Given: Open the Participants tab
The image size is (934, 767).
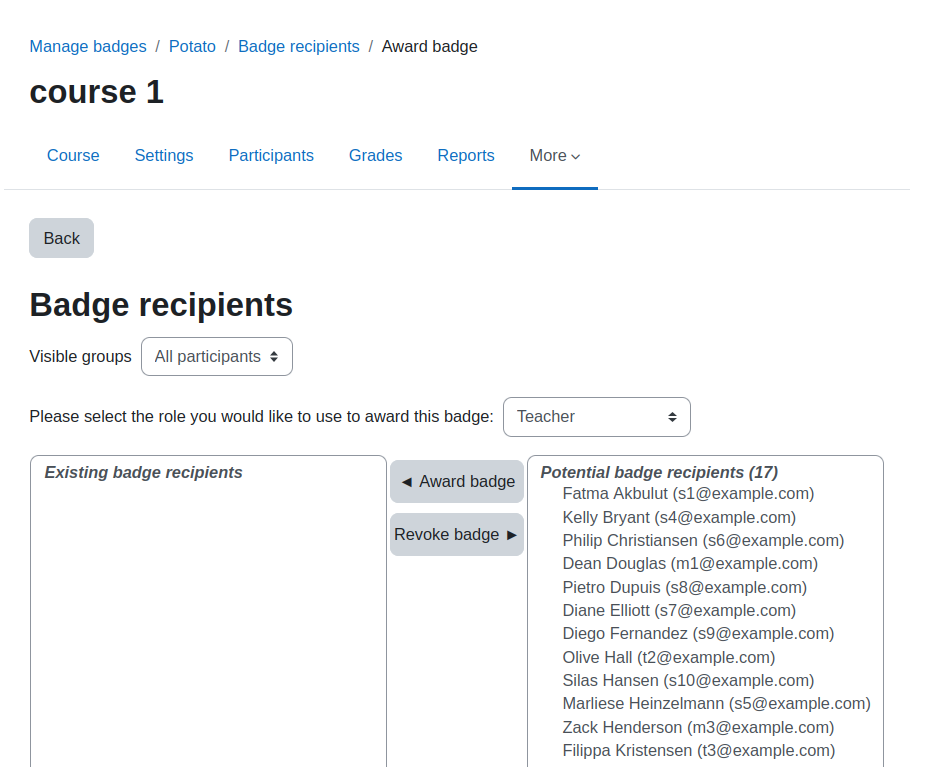Looking at the screenshot, I should pos(271,155).
